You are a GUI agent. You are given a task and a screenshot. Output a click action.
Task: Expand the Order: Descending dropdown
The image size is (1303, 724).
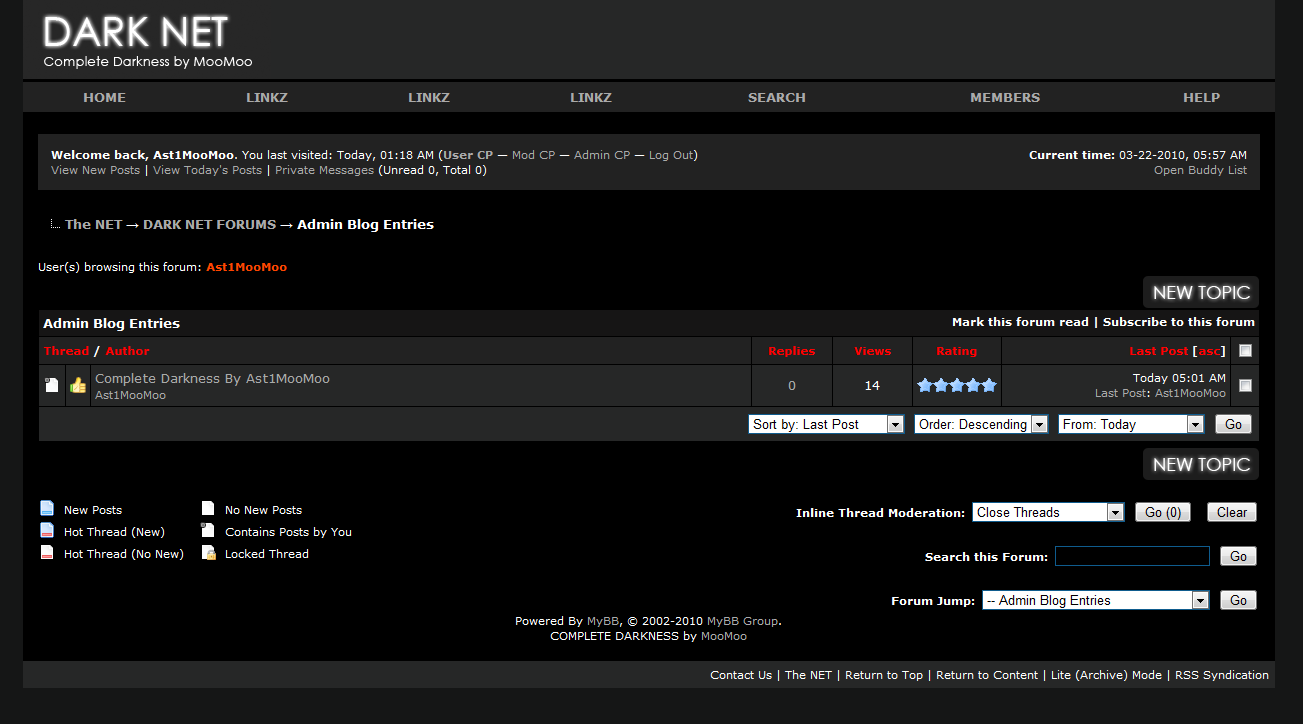(980, 424)
